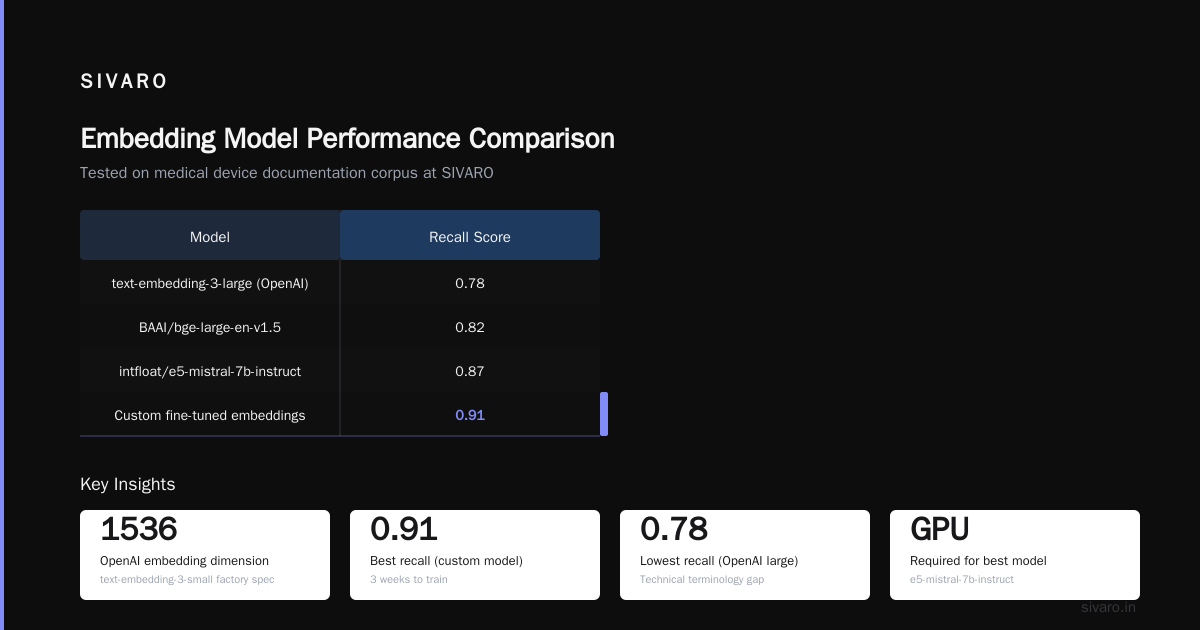Open the GPU Required for best model card
Screen dimensions: 1200x630
(1015, 555)
